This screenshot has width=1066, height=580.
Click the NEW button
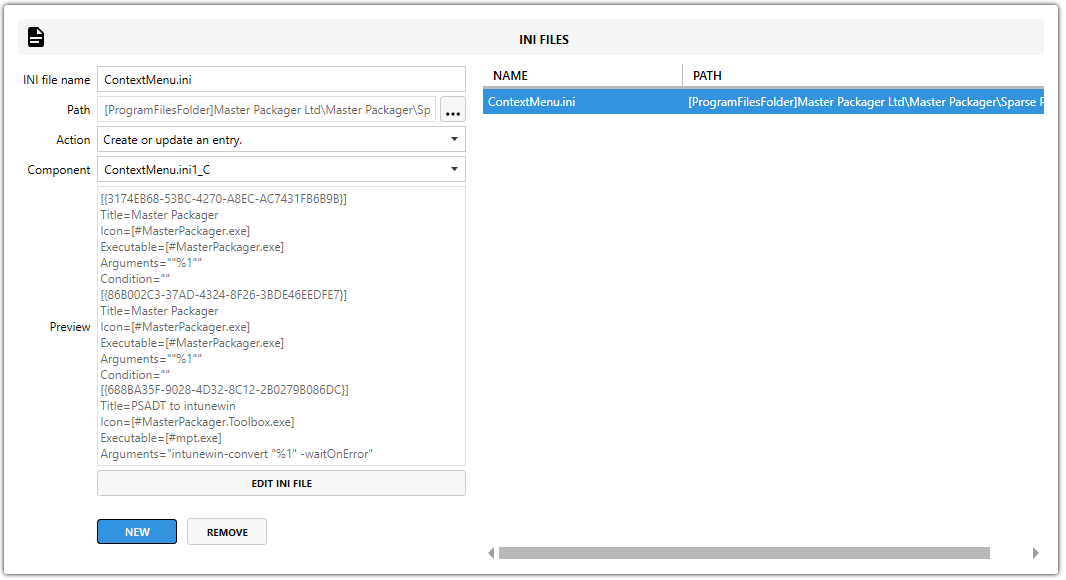[x=137, y=532]
